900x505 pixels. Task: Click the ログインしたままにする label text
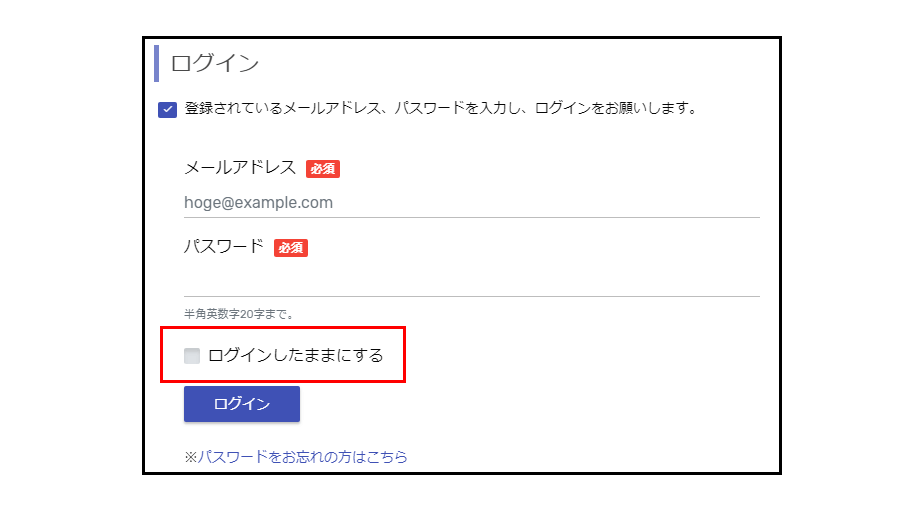click(x=295, y=355)
